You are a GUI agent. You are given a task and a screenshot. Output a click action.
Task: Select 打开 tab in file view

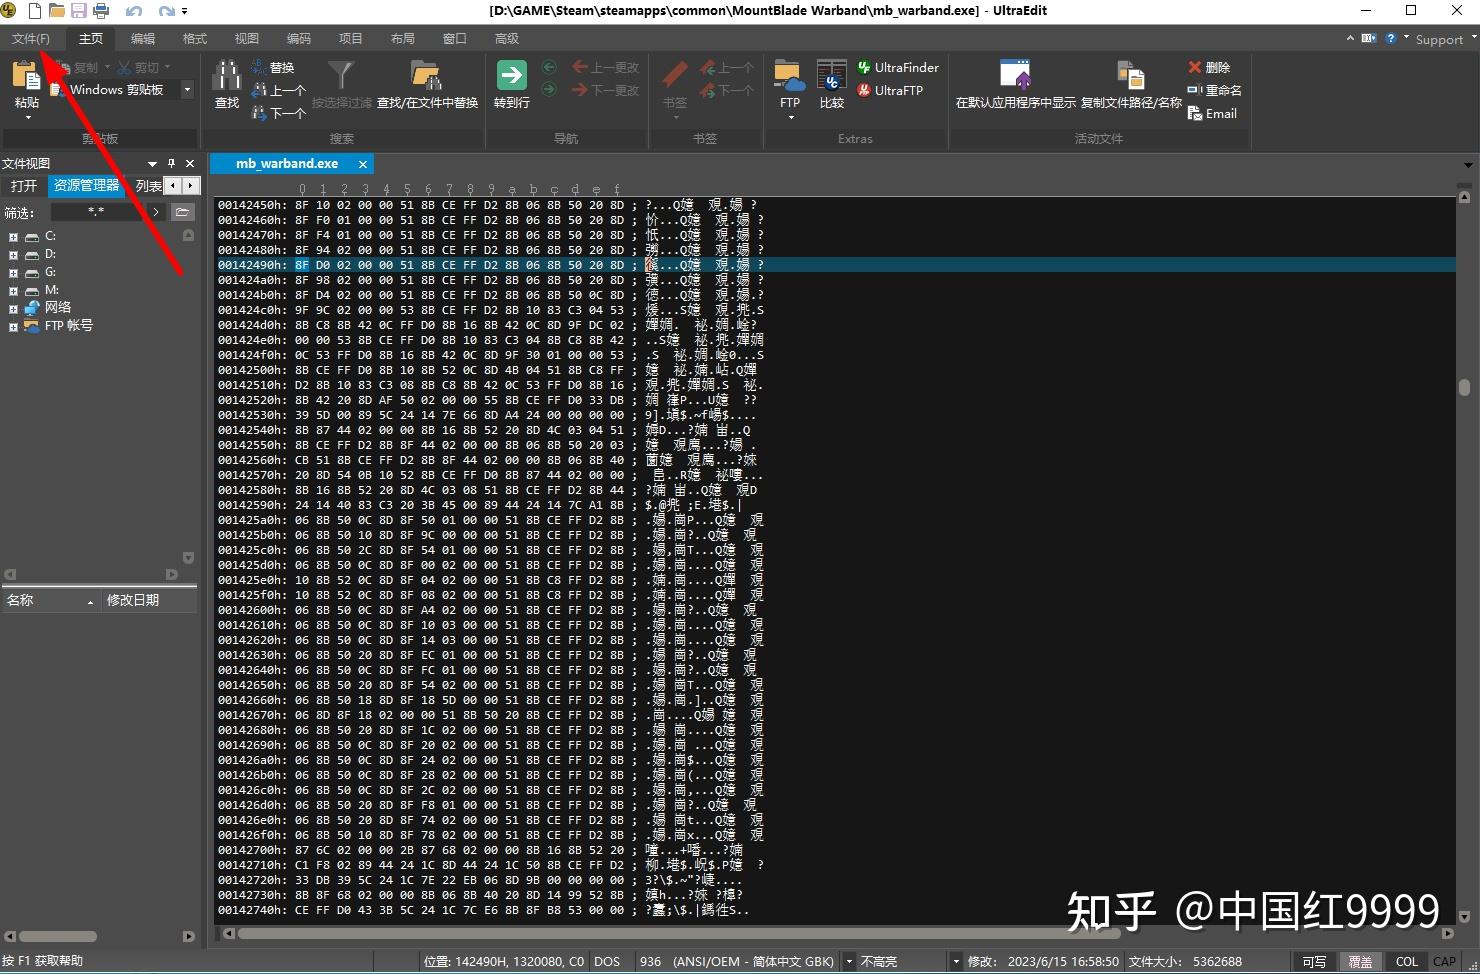coord(24,186)
